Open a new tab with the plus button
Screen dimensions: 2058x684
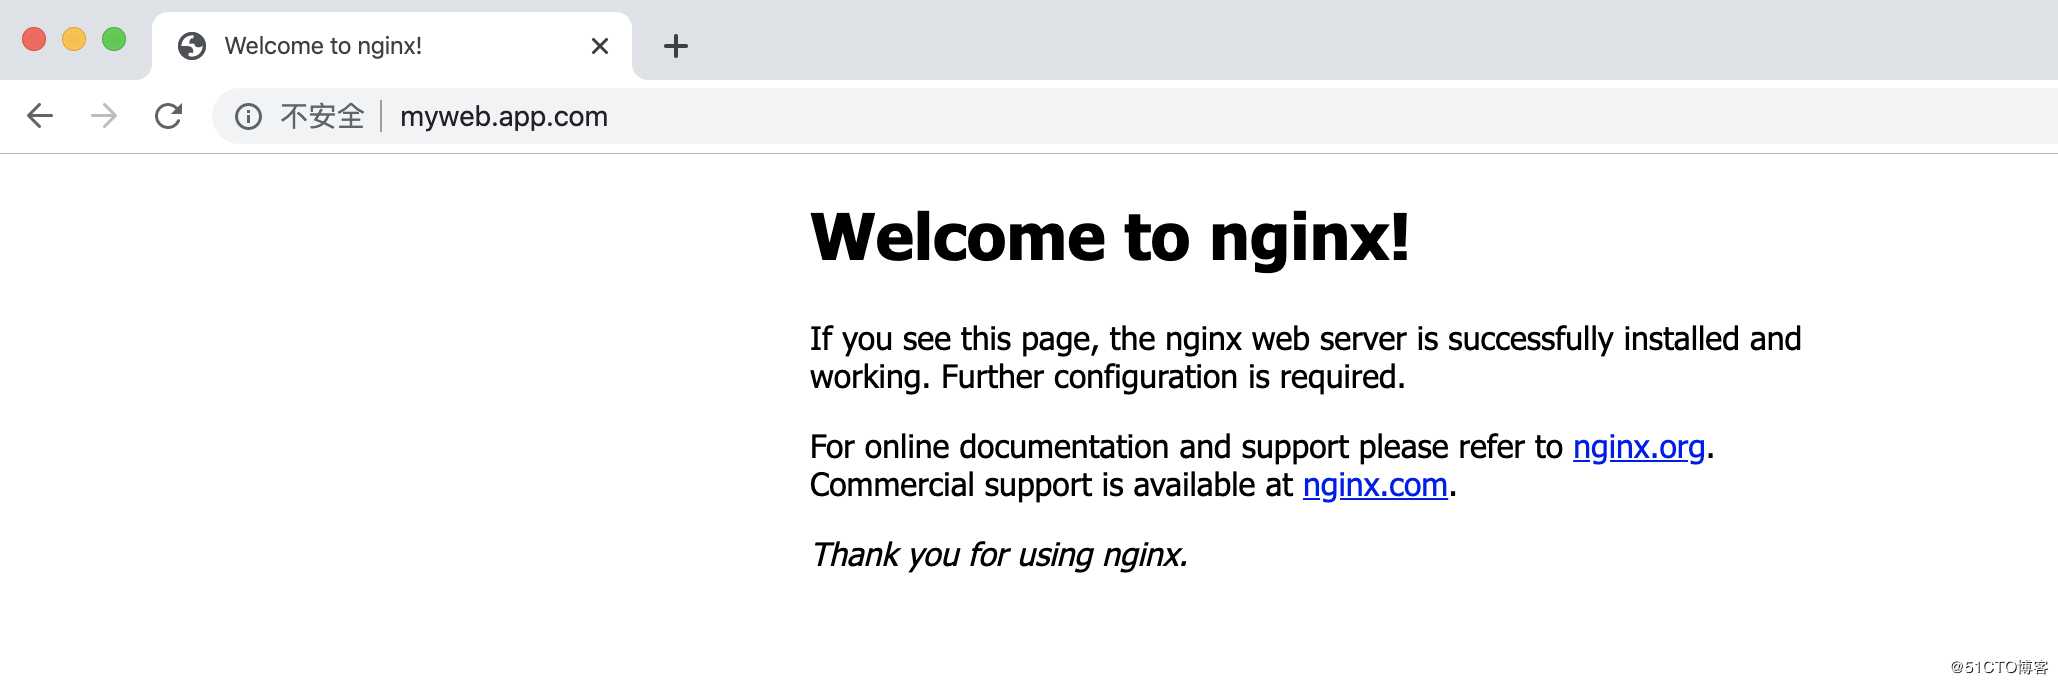point(676,46)
